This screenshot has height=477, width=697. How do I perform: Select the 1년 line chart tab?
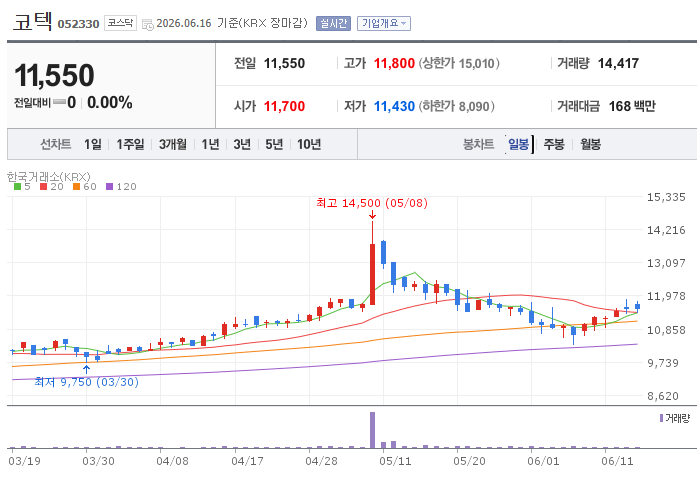[x=210, y=144]
